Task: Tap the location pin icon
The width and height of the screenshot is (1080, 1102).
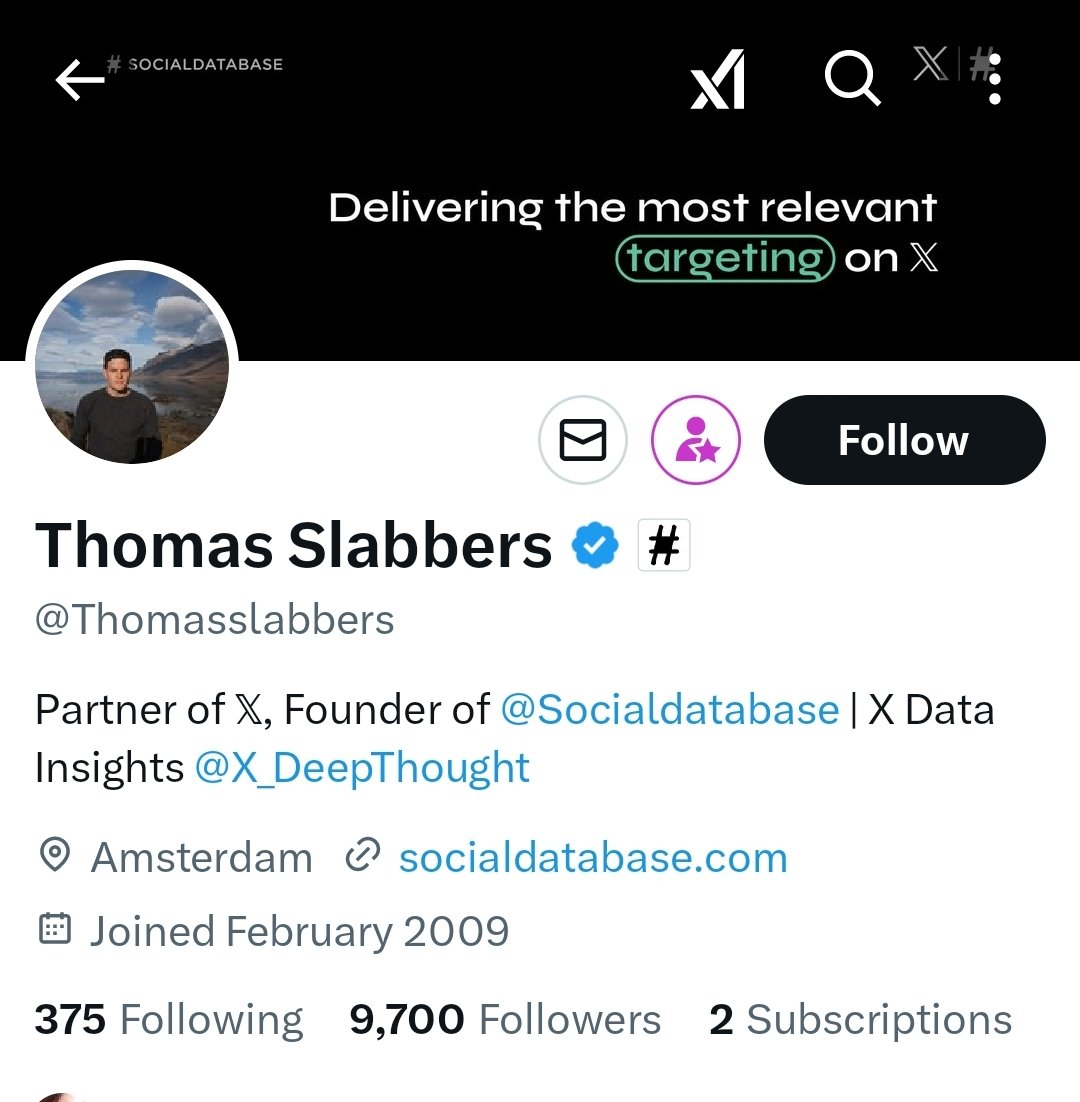Action: [54, 857]
